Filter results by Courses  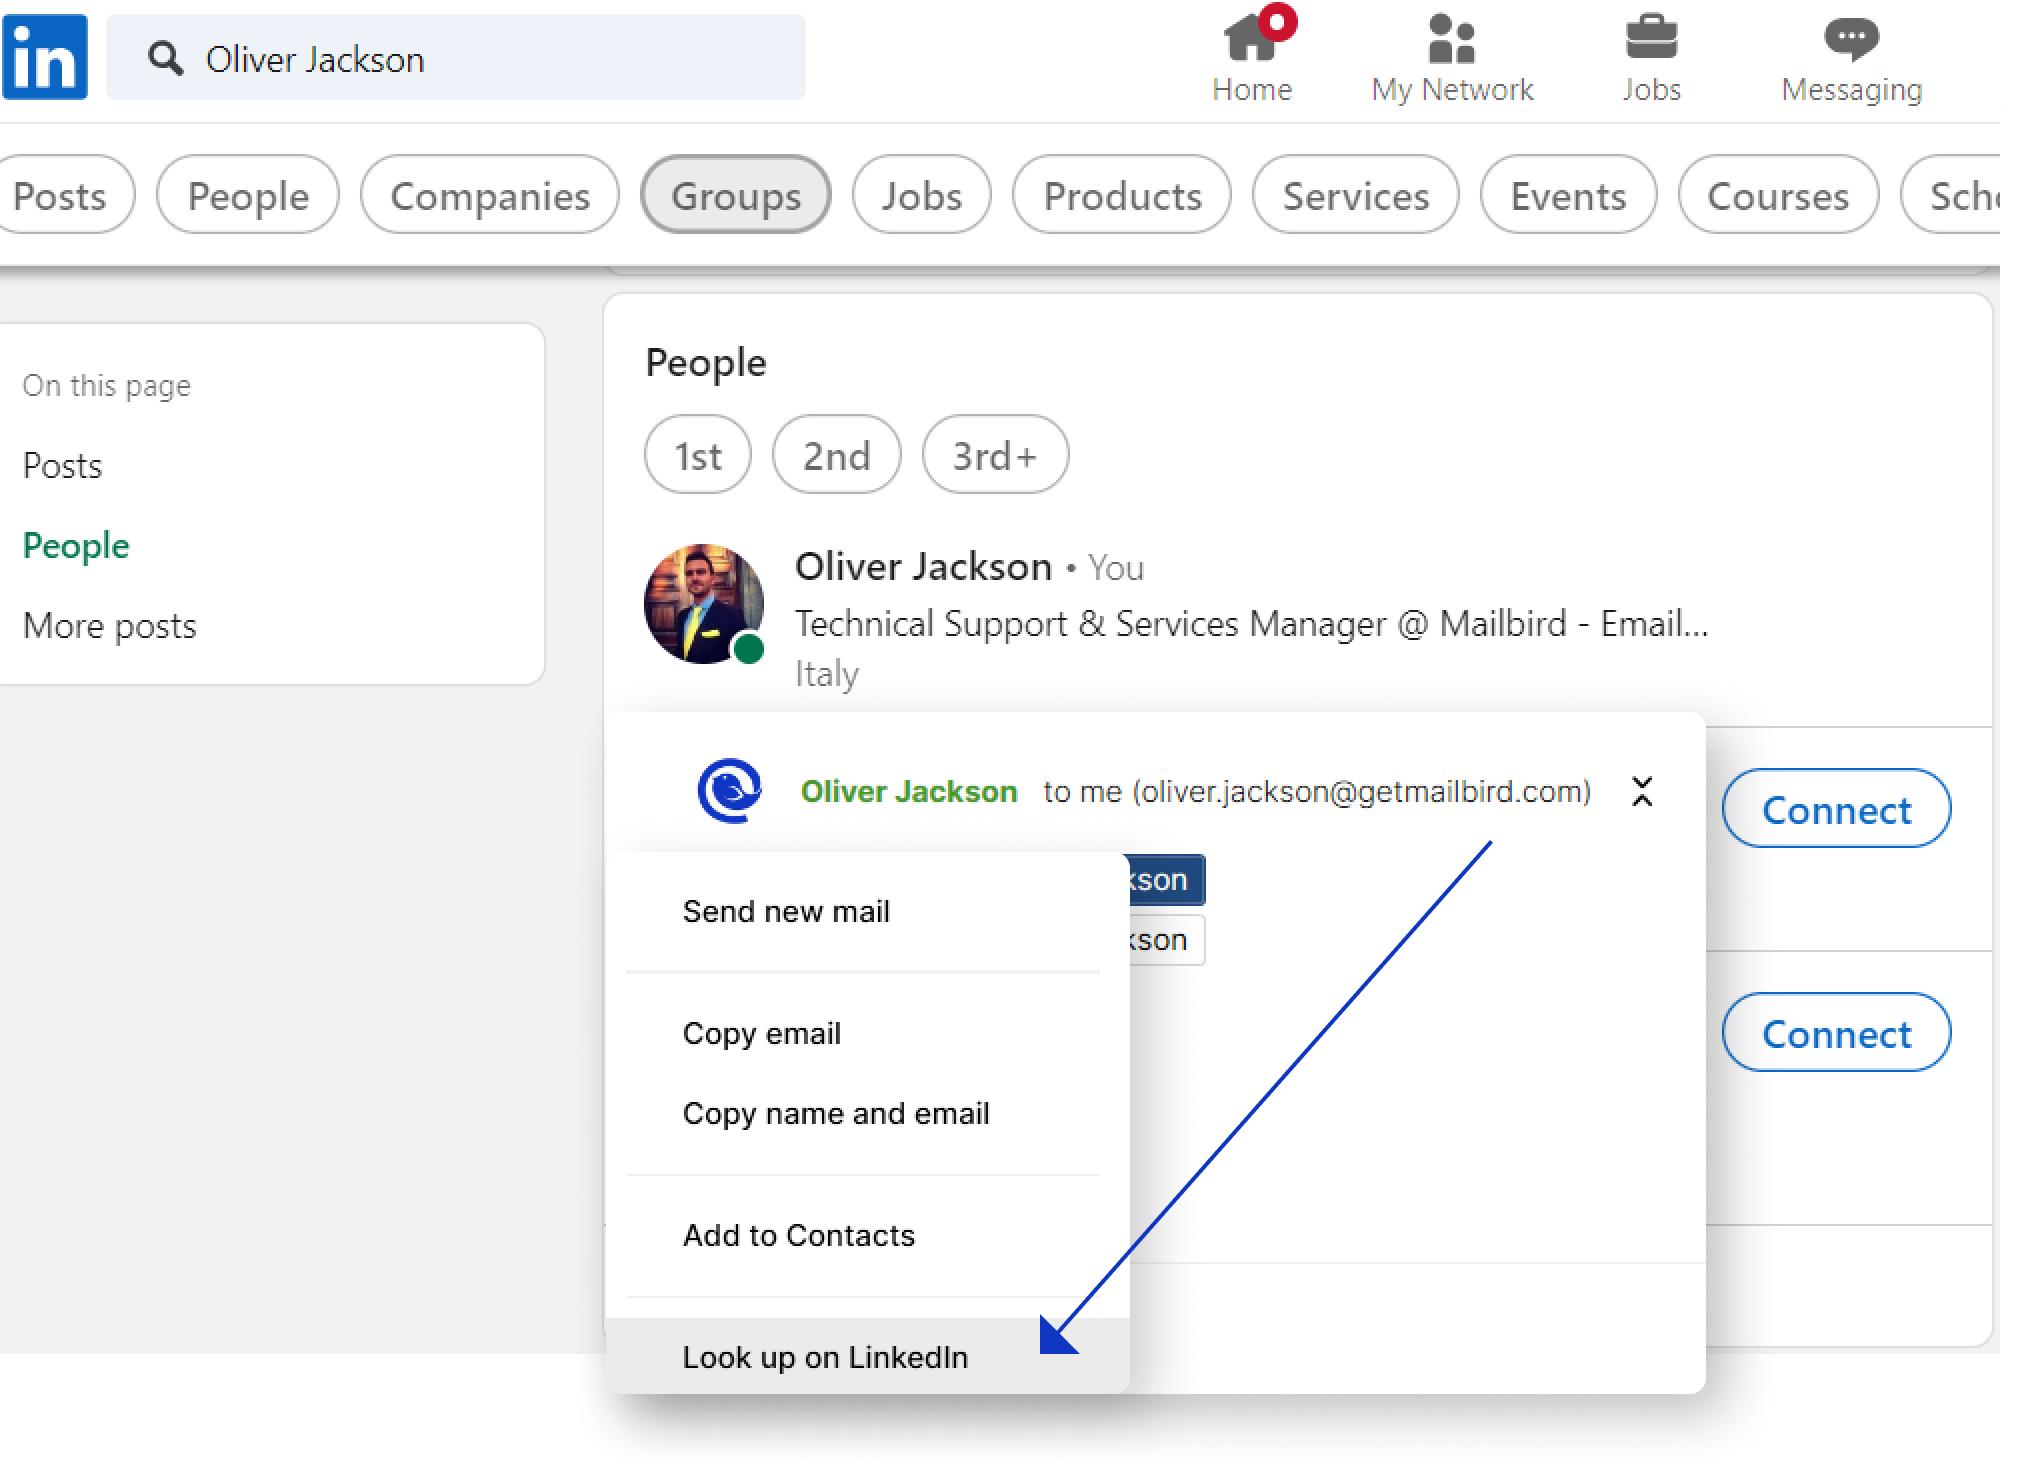(x=1778, y=195)
